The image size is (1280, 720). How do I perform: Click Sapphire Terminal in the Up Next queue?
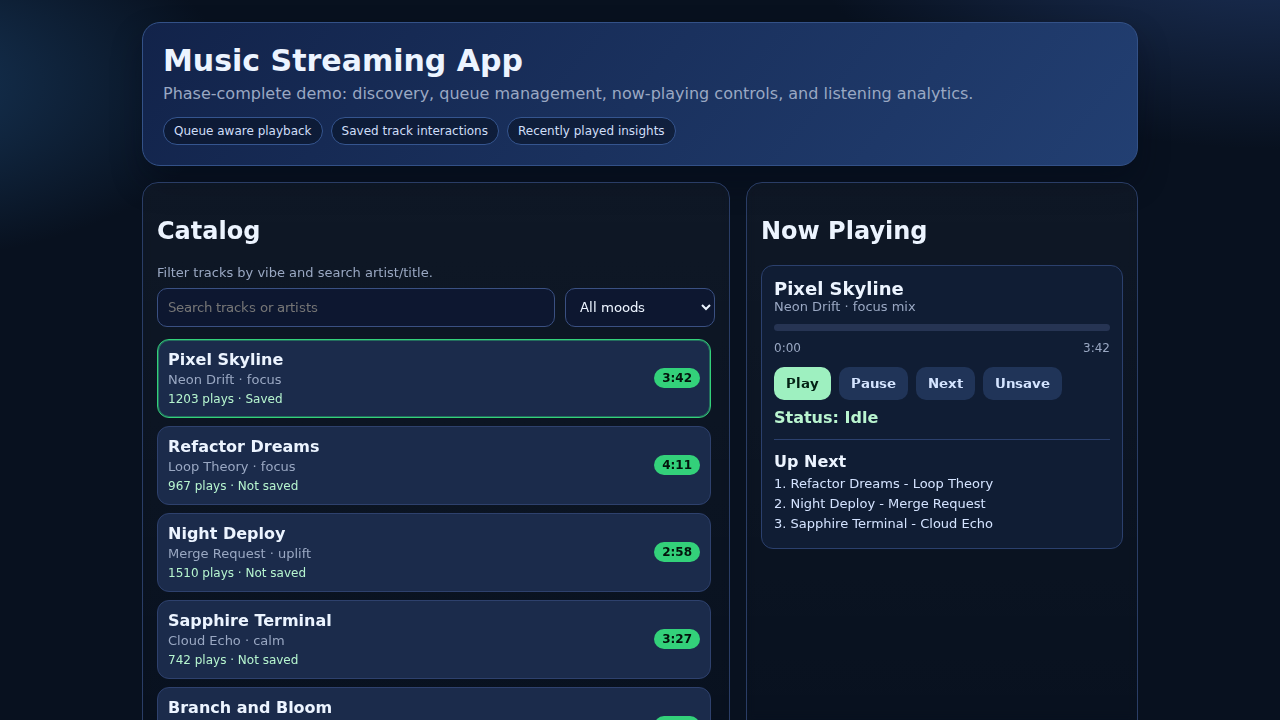click(x=883, y=523)
